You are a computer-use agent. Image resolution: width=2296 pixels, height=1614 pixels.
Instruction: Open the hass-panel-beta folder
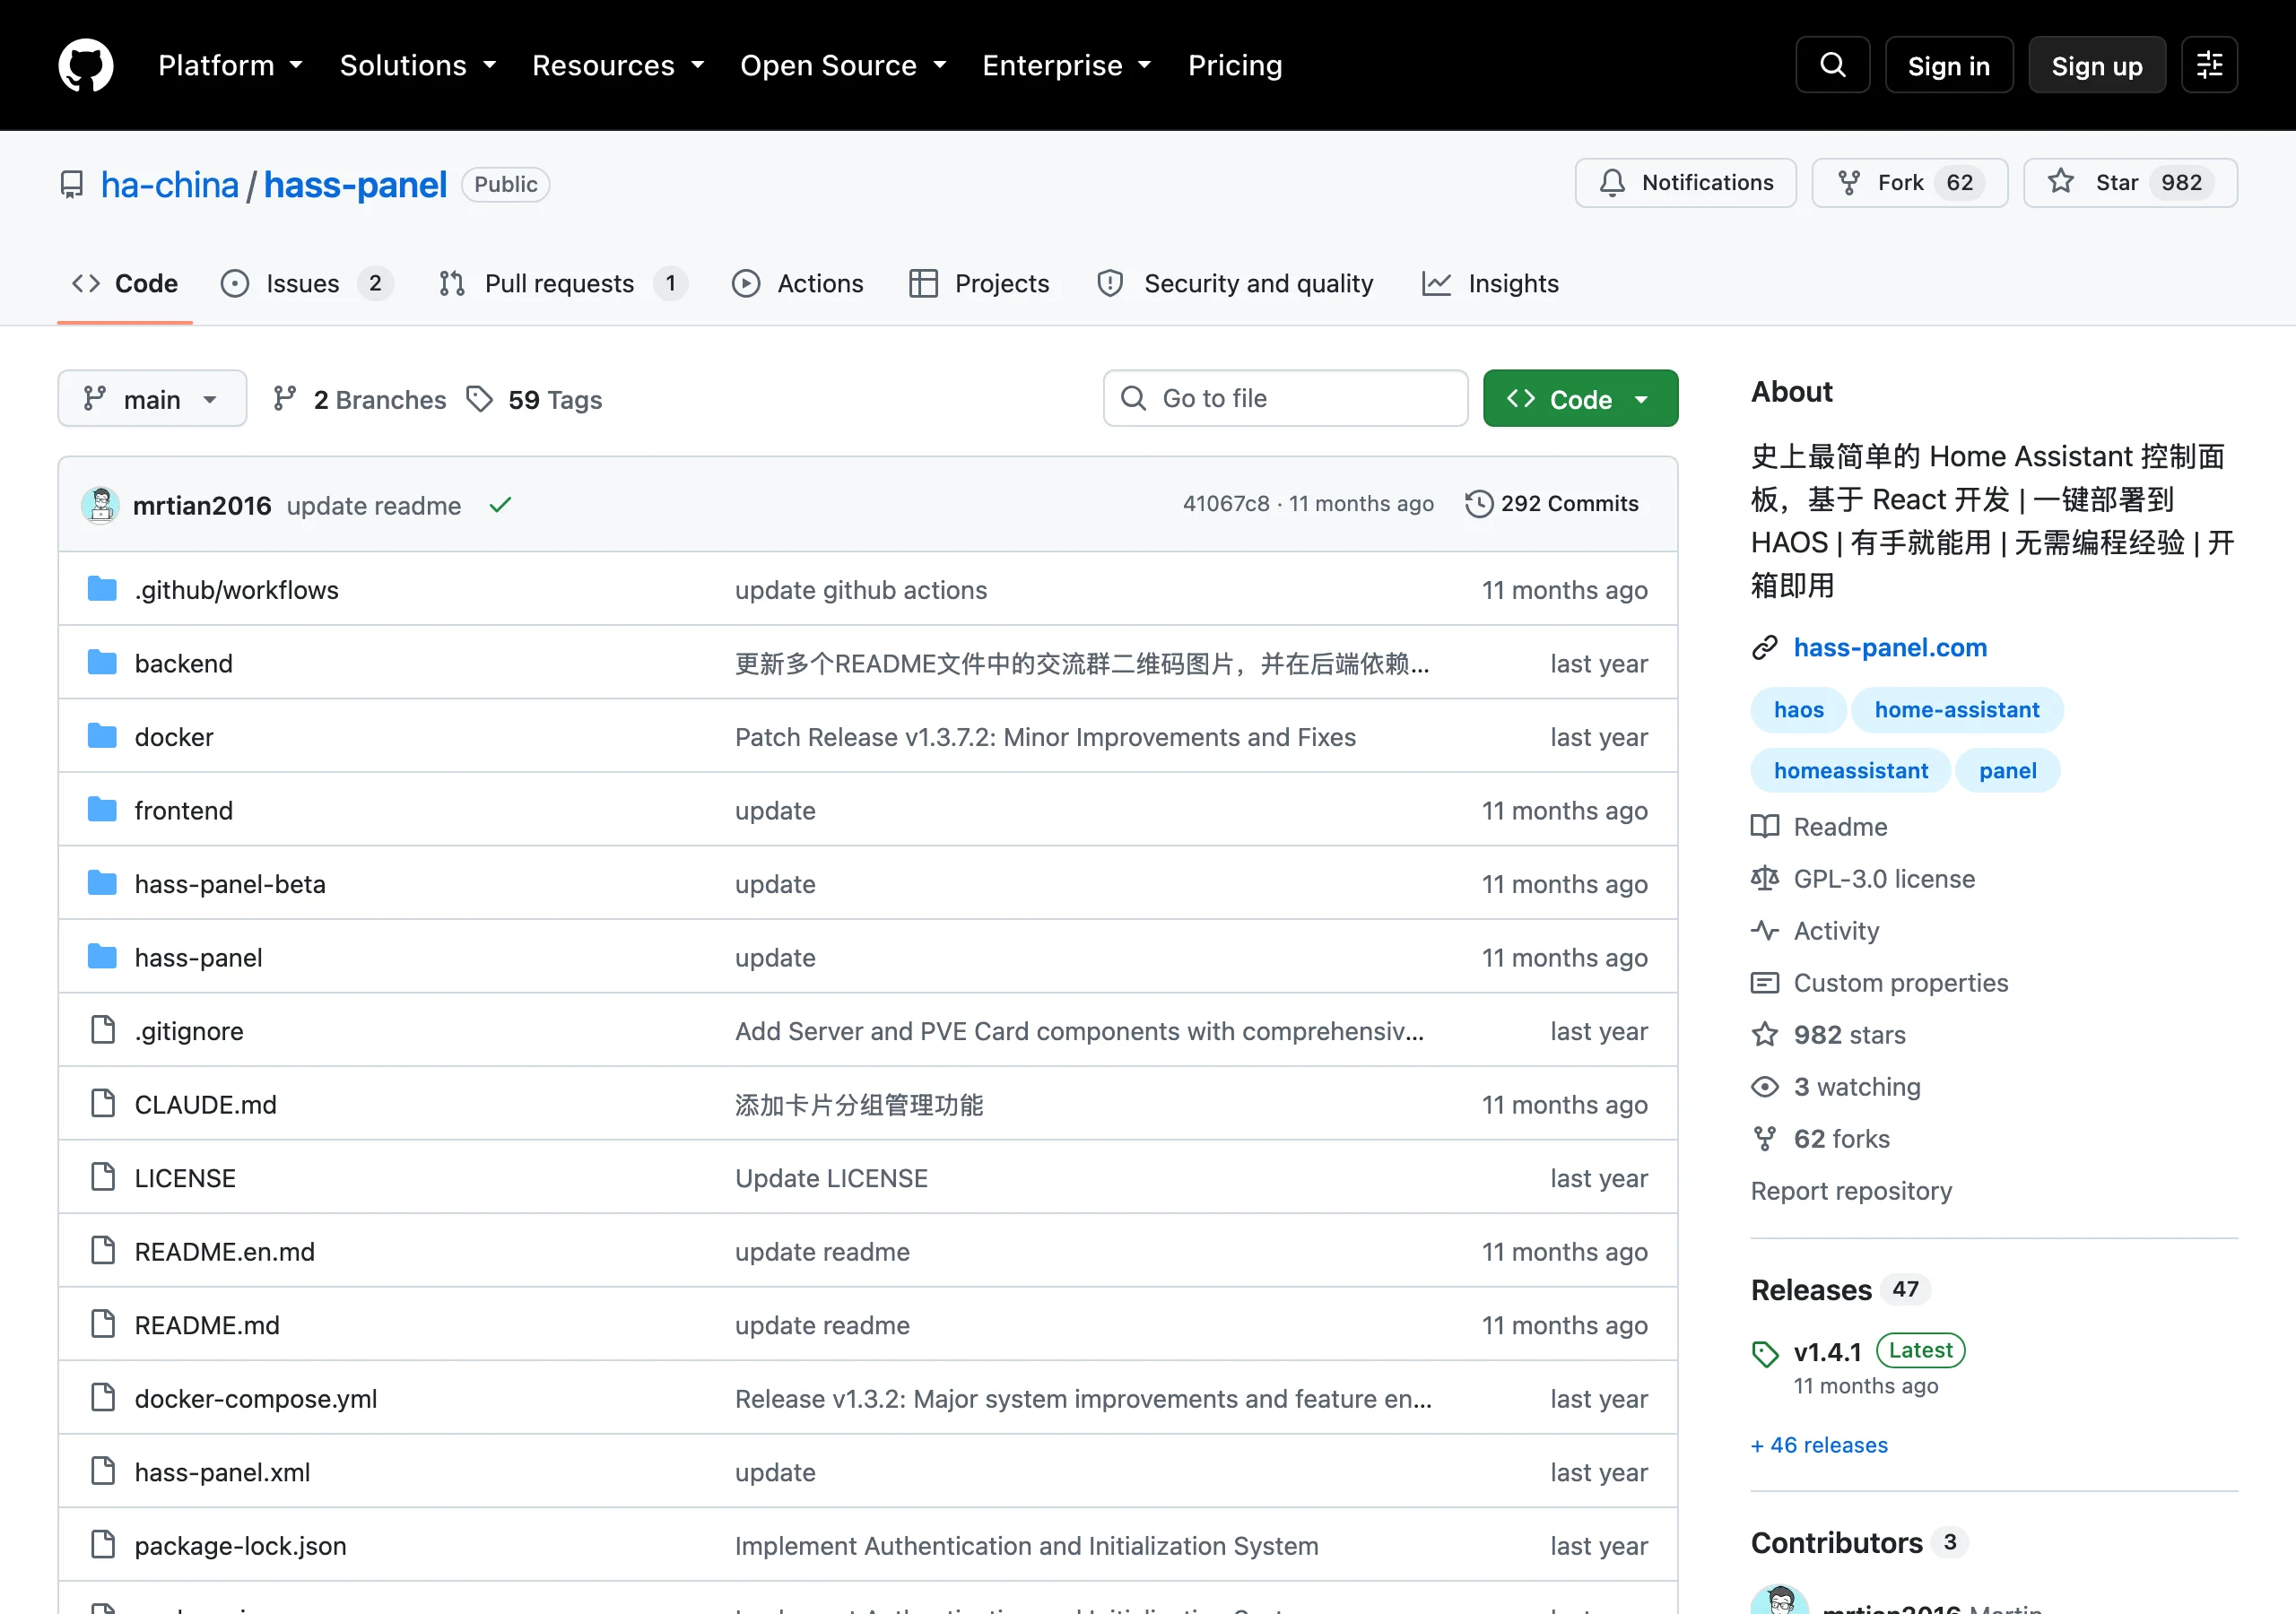coord(230,884)
